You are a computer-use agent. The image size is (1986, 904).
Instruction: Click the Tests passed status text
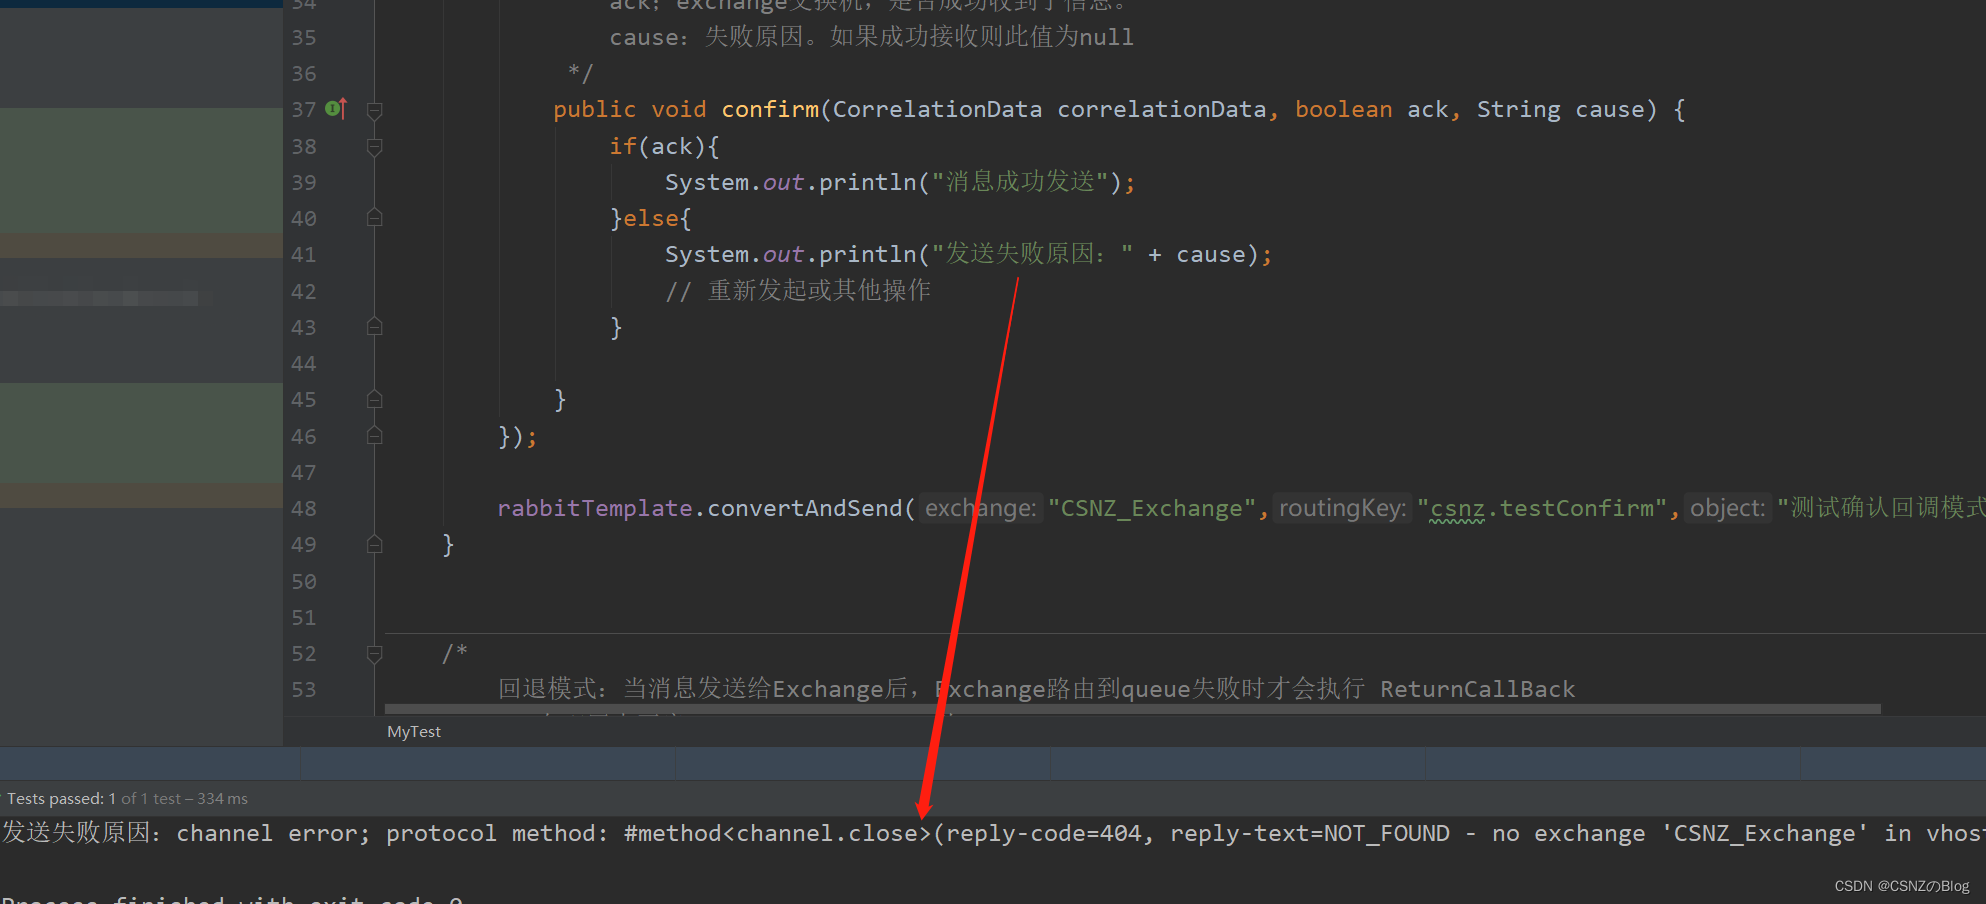point(127,799)
